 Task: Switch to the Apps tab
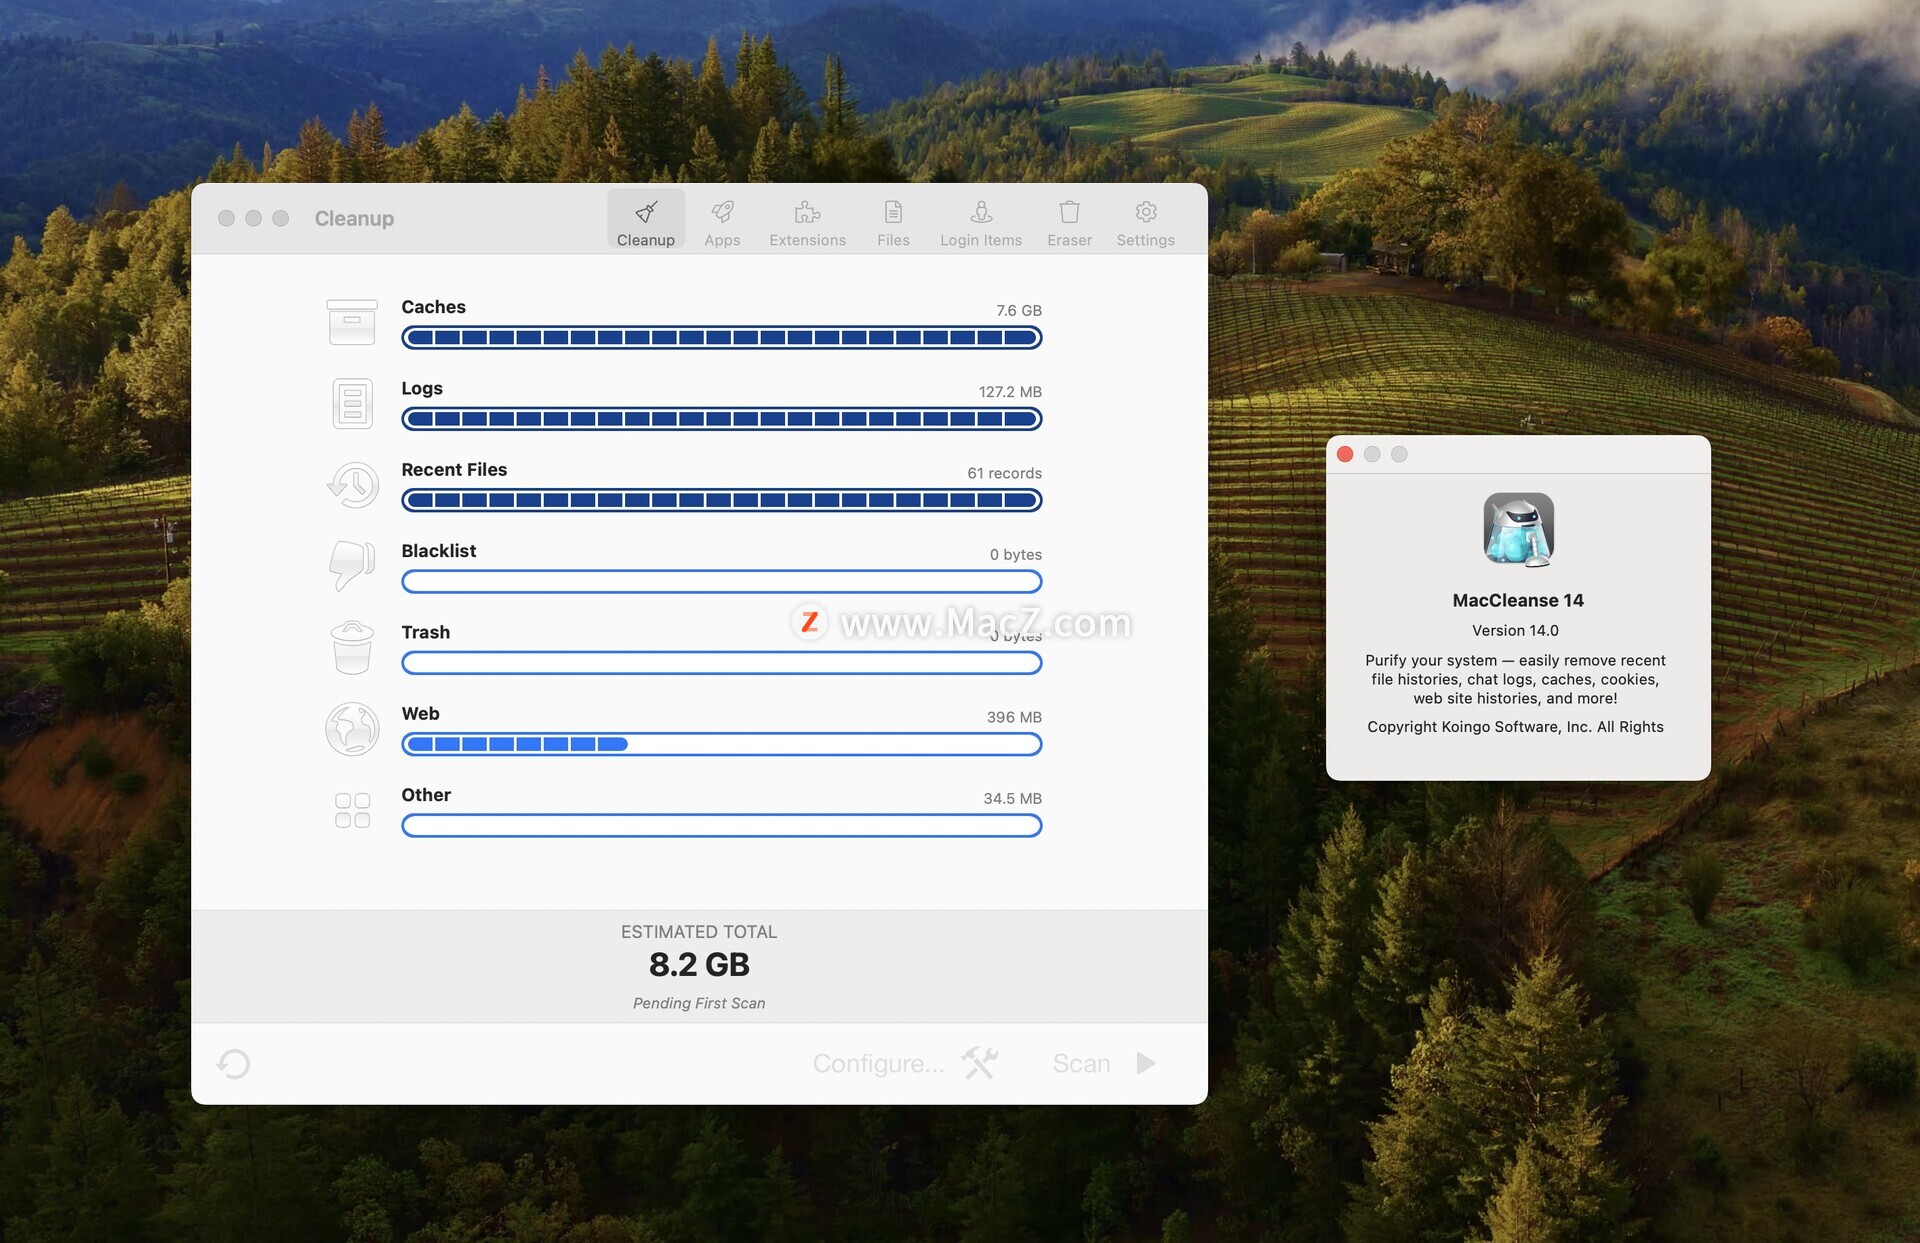(722, 220)
